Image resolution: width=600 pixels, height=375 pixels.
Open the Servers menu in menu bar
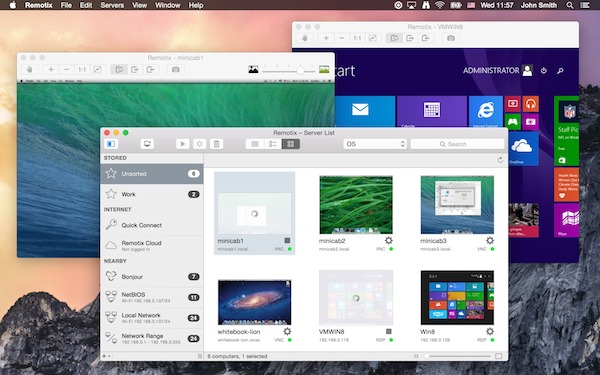(x=112, y=5)
